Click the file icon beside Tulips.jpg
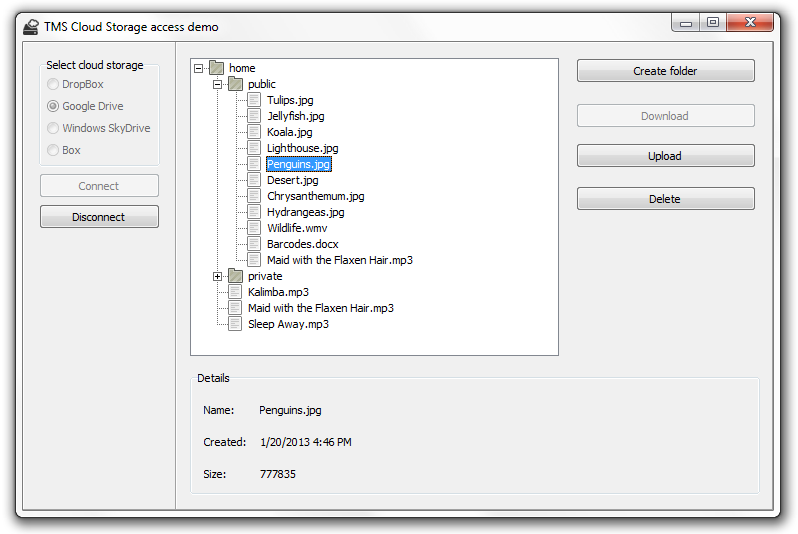Image resolution: width=798 pixels, height=534 pixels. click(254, 100)
